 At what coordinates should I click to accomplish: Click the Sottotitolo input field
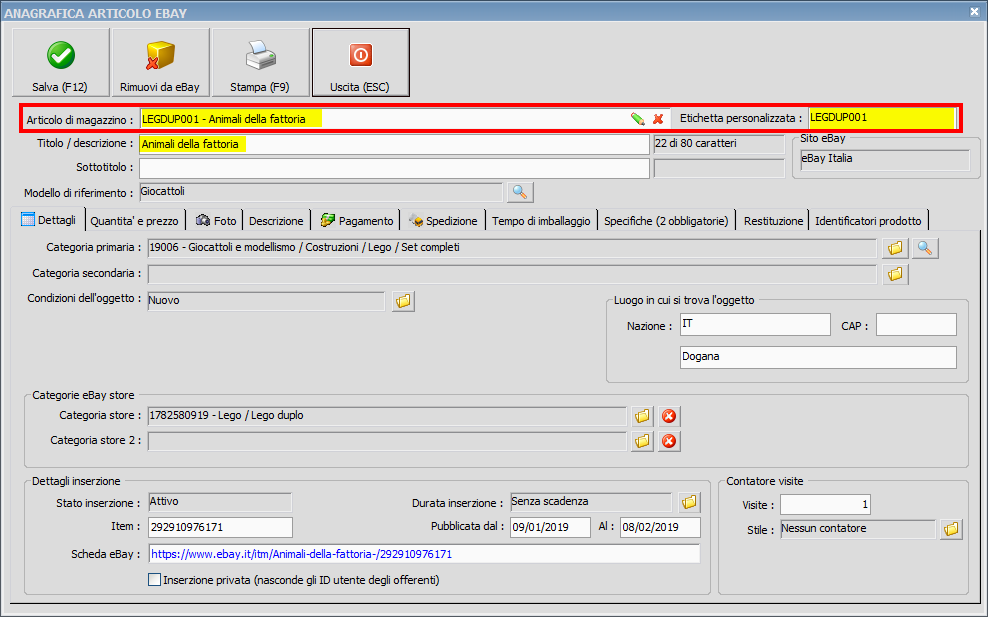(x=394, y=168)
